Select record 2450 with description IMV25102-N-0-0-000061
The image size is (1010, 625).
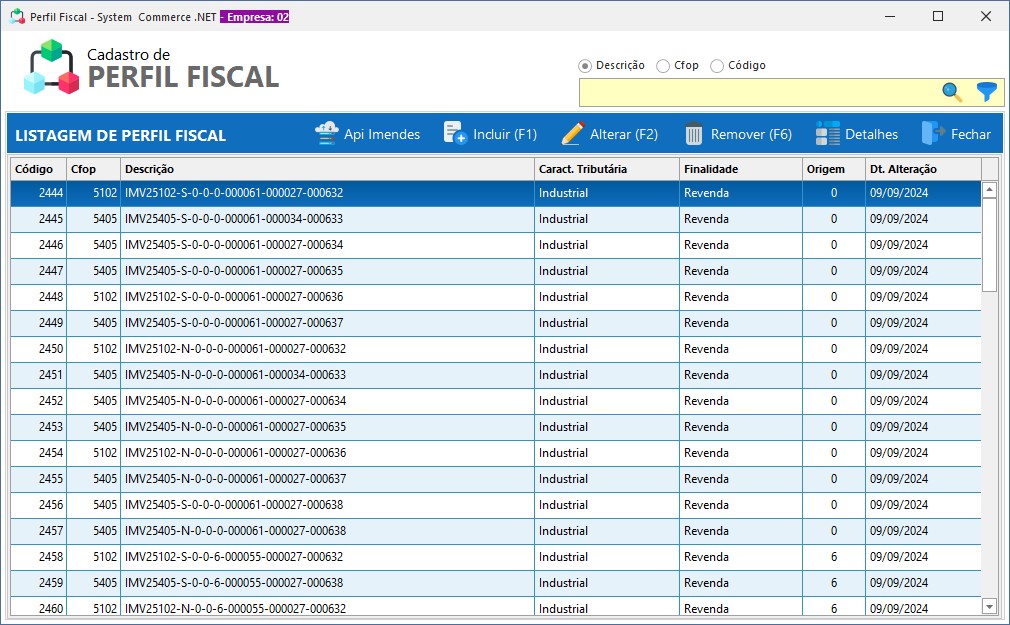click(x=300, y=348)
